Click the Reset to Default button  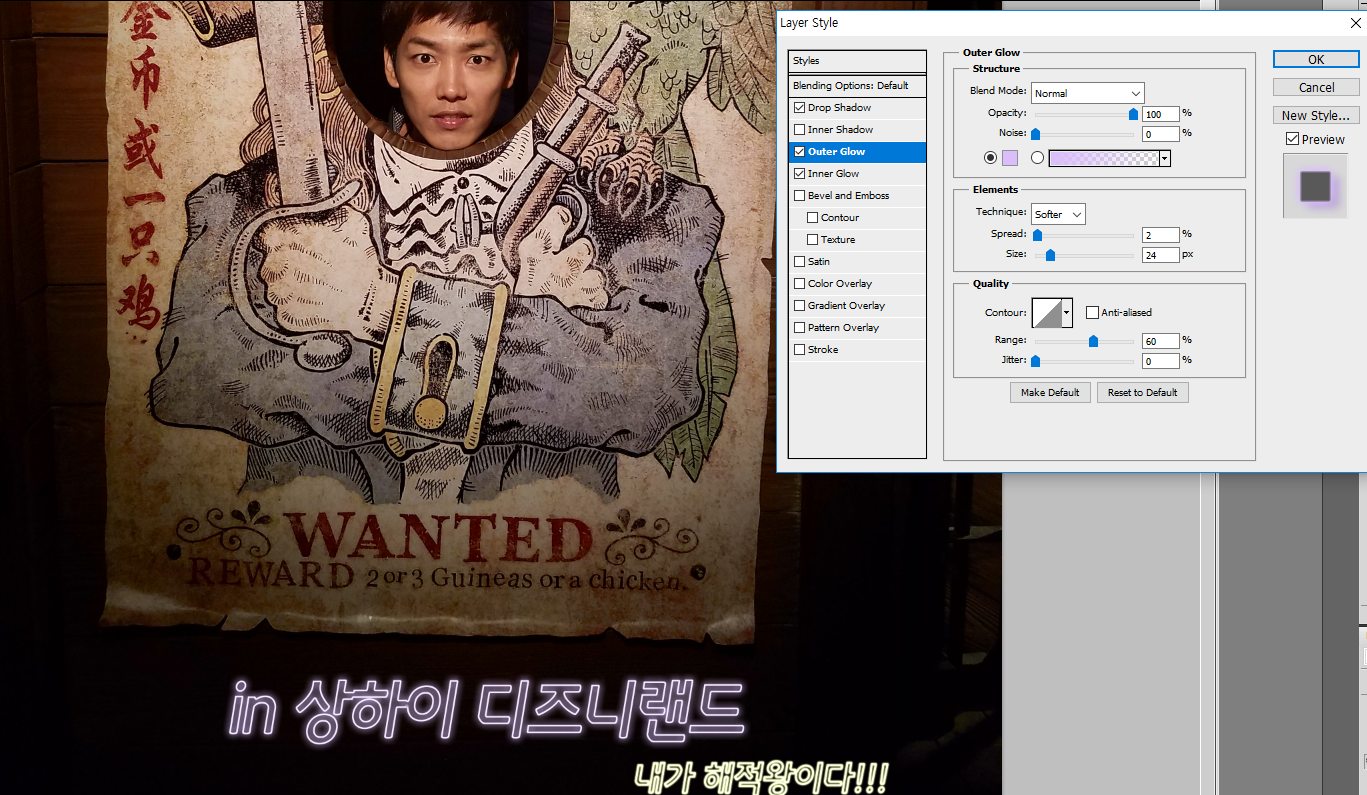coord(1142,393)
